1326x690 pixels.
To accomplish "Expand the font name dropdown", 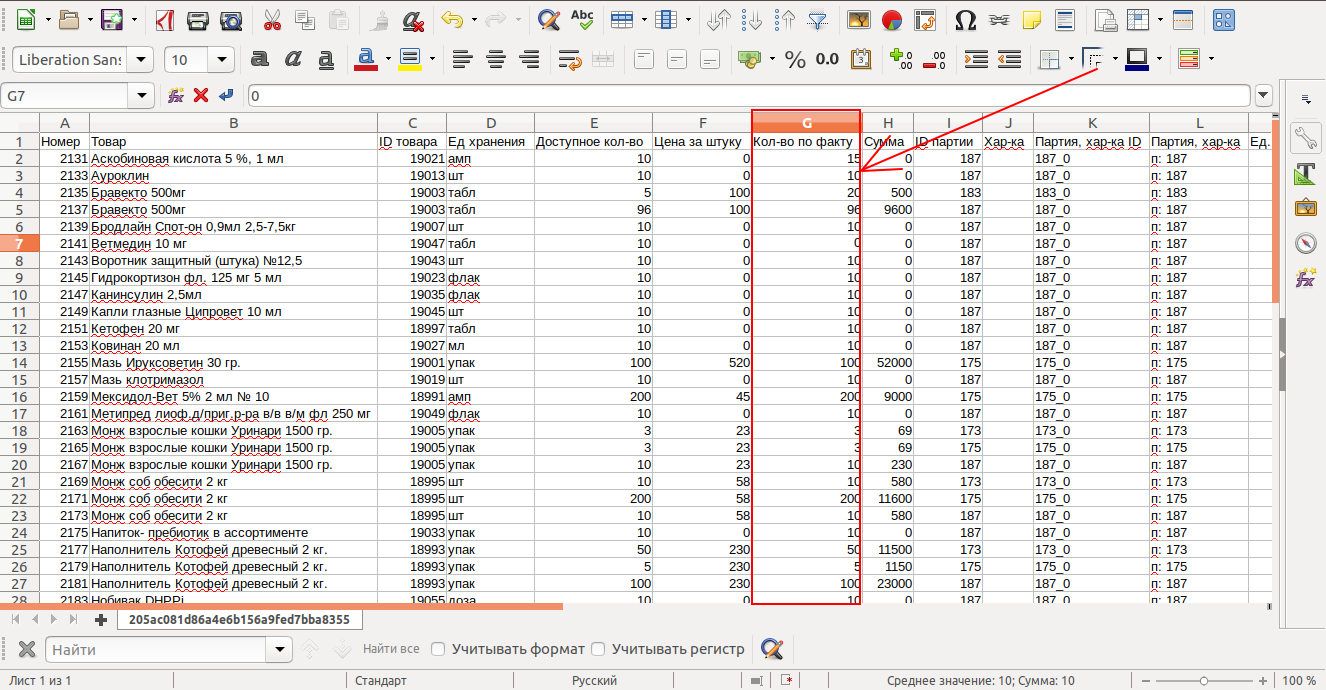I will [142, 60].
